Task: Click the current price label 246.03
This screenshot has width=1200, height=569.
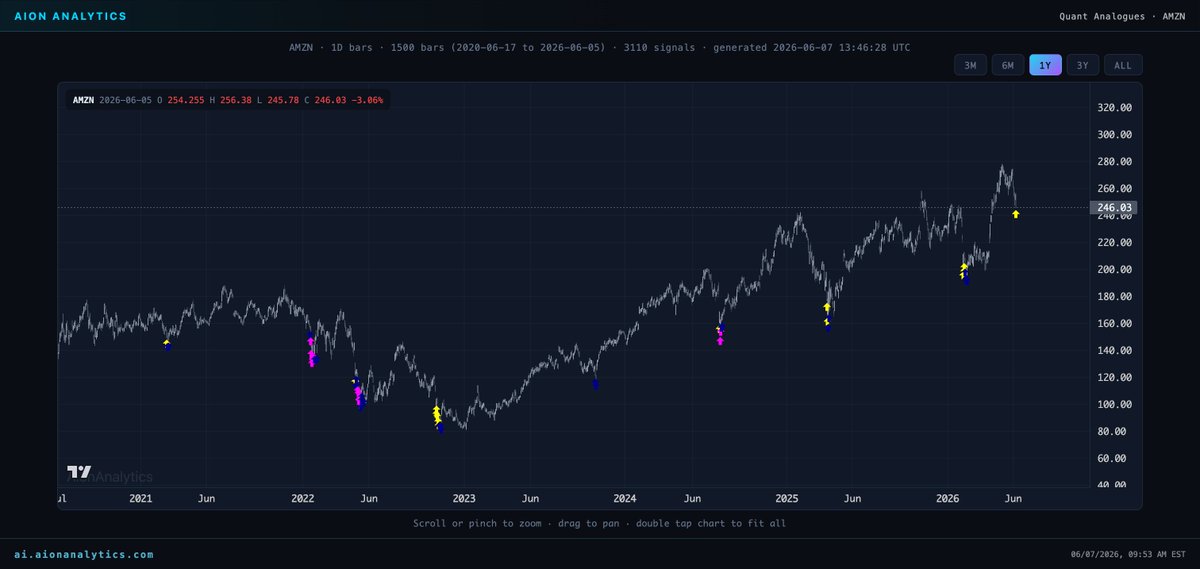Action: click(1113, 208)
